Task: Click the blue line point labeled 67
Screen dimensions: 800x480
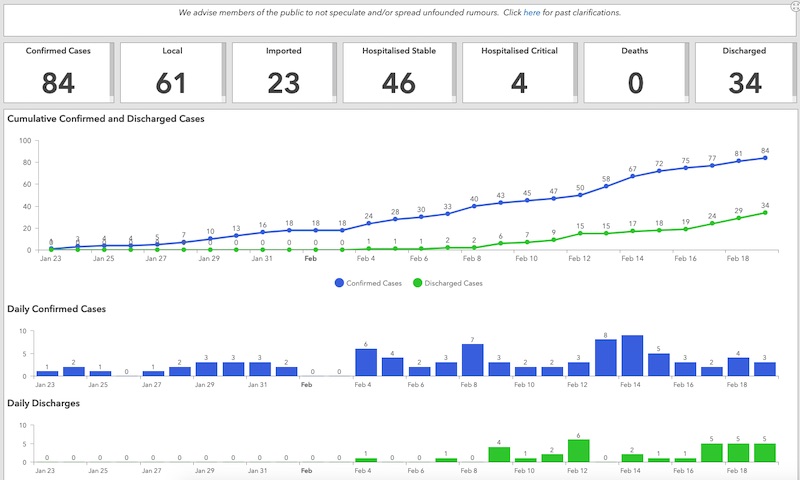Action: (x=633, y=177)
